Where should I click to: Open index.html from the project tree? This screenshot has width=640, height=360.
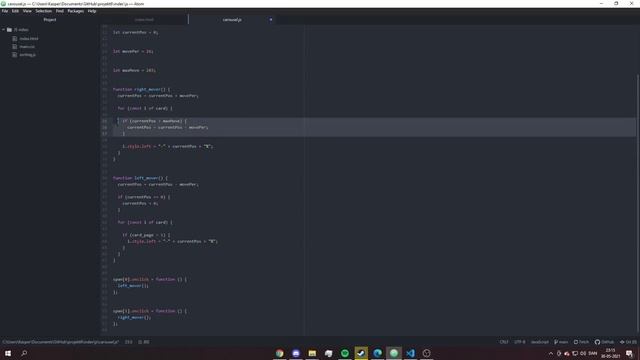tap(29, 39)
